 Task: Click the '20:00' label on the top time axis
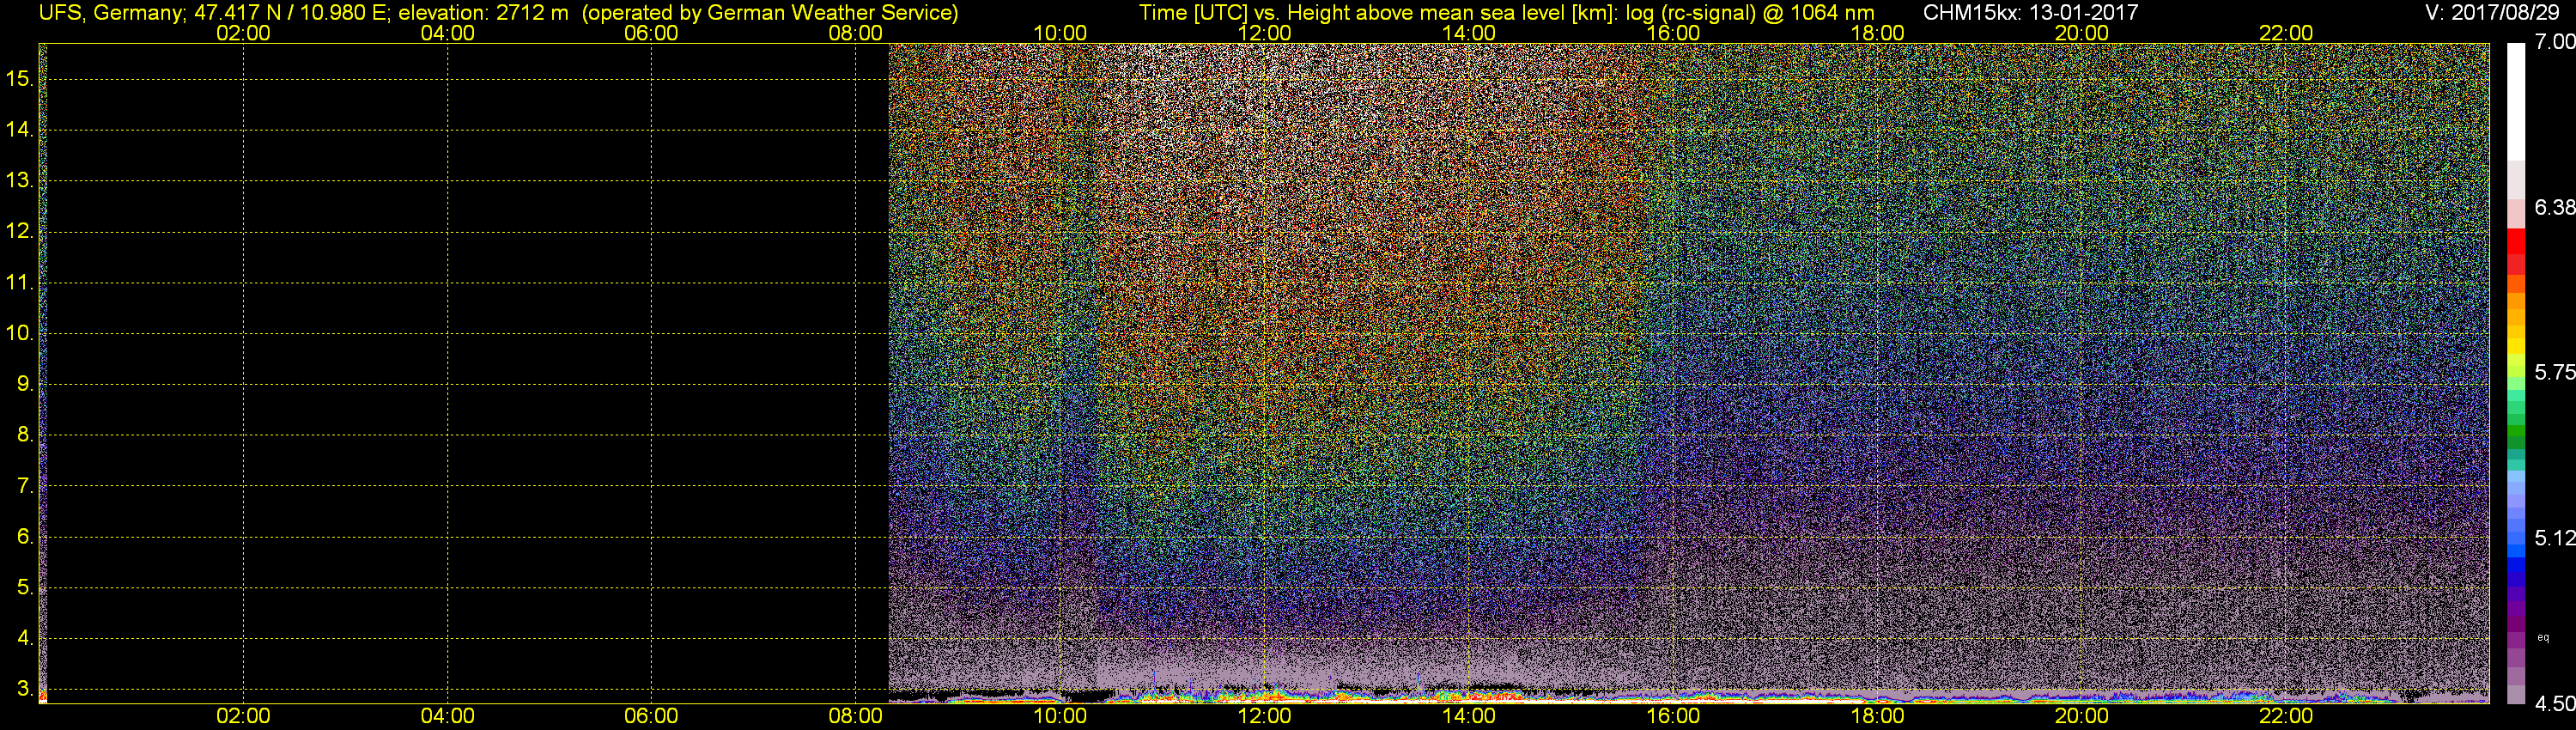(2081, 33)
